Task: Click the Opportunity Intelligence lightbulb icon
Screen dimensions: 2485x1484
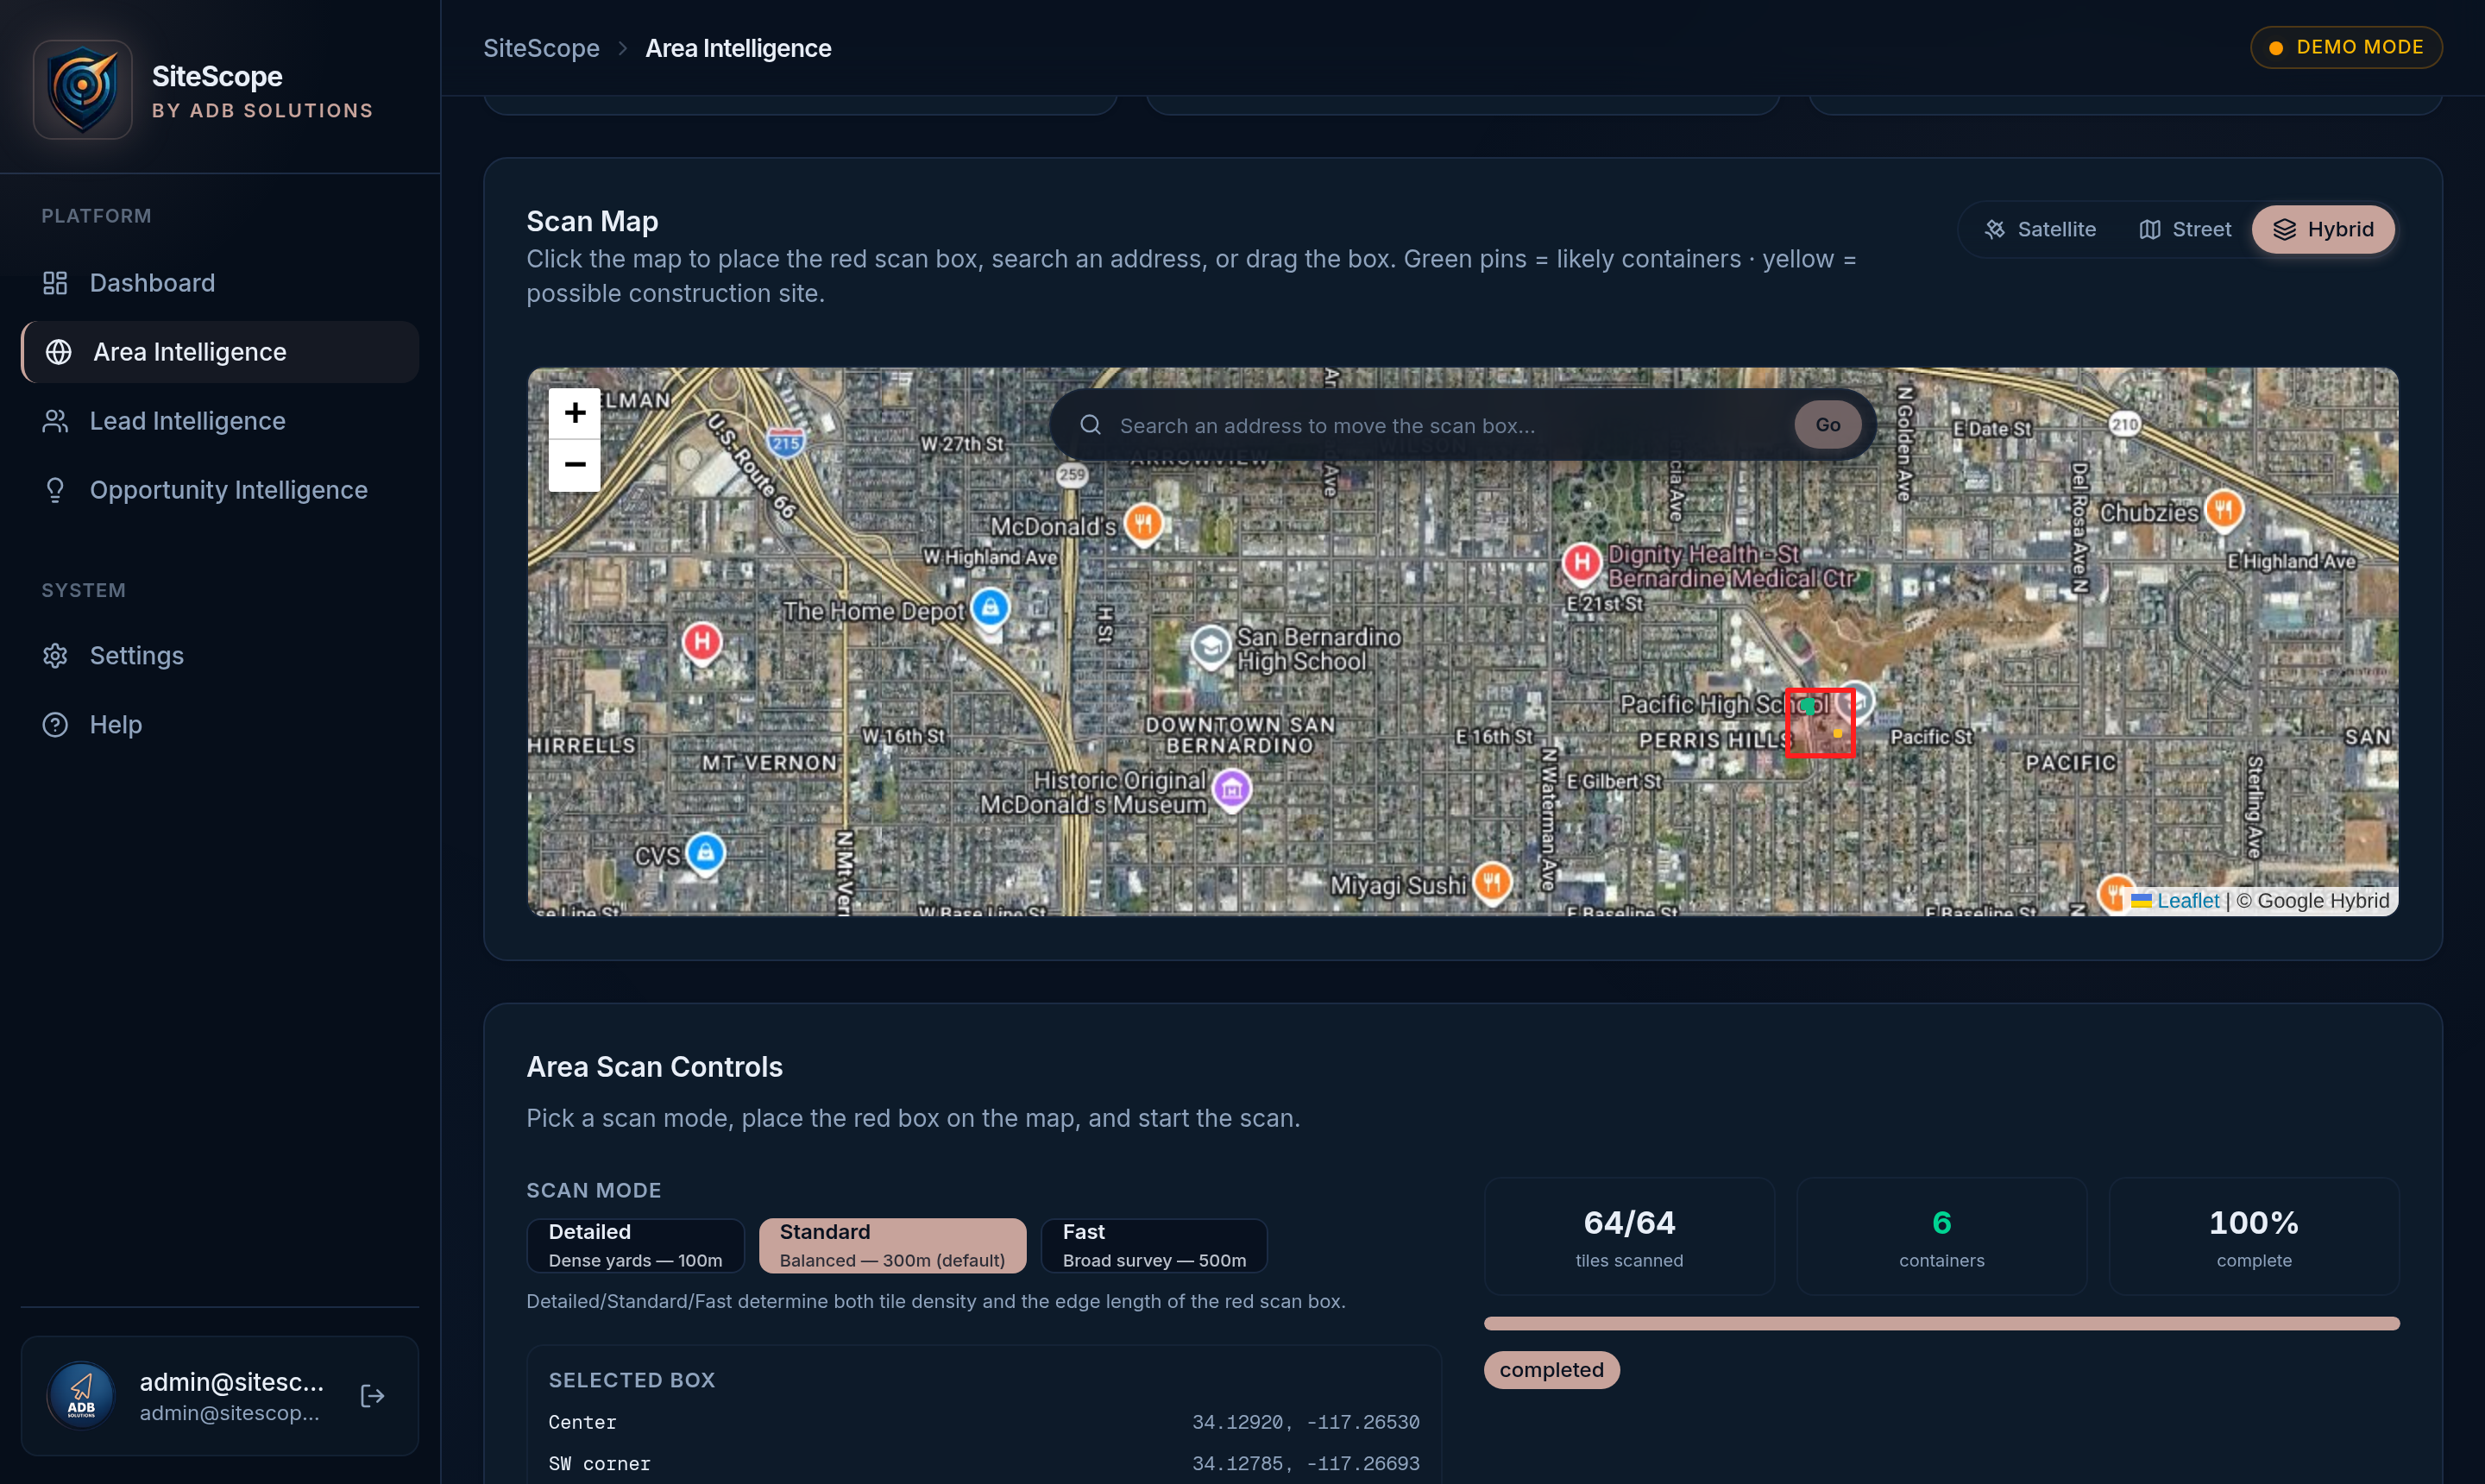Action: pos(55,490)
